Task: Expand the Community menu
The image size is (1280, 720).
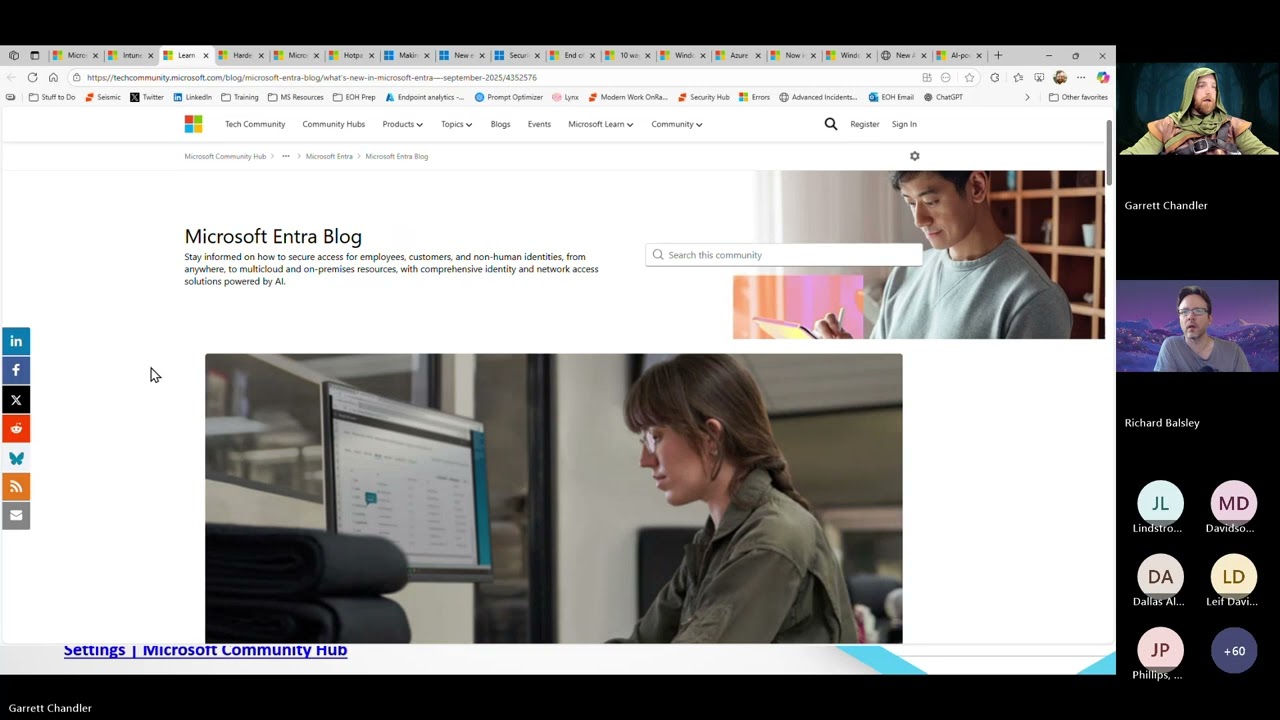Action: [676, 124]
